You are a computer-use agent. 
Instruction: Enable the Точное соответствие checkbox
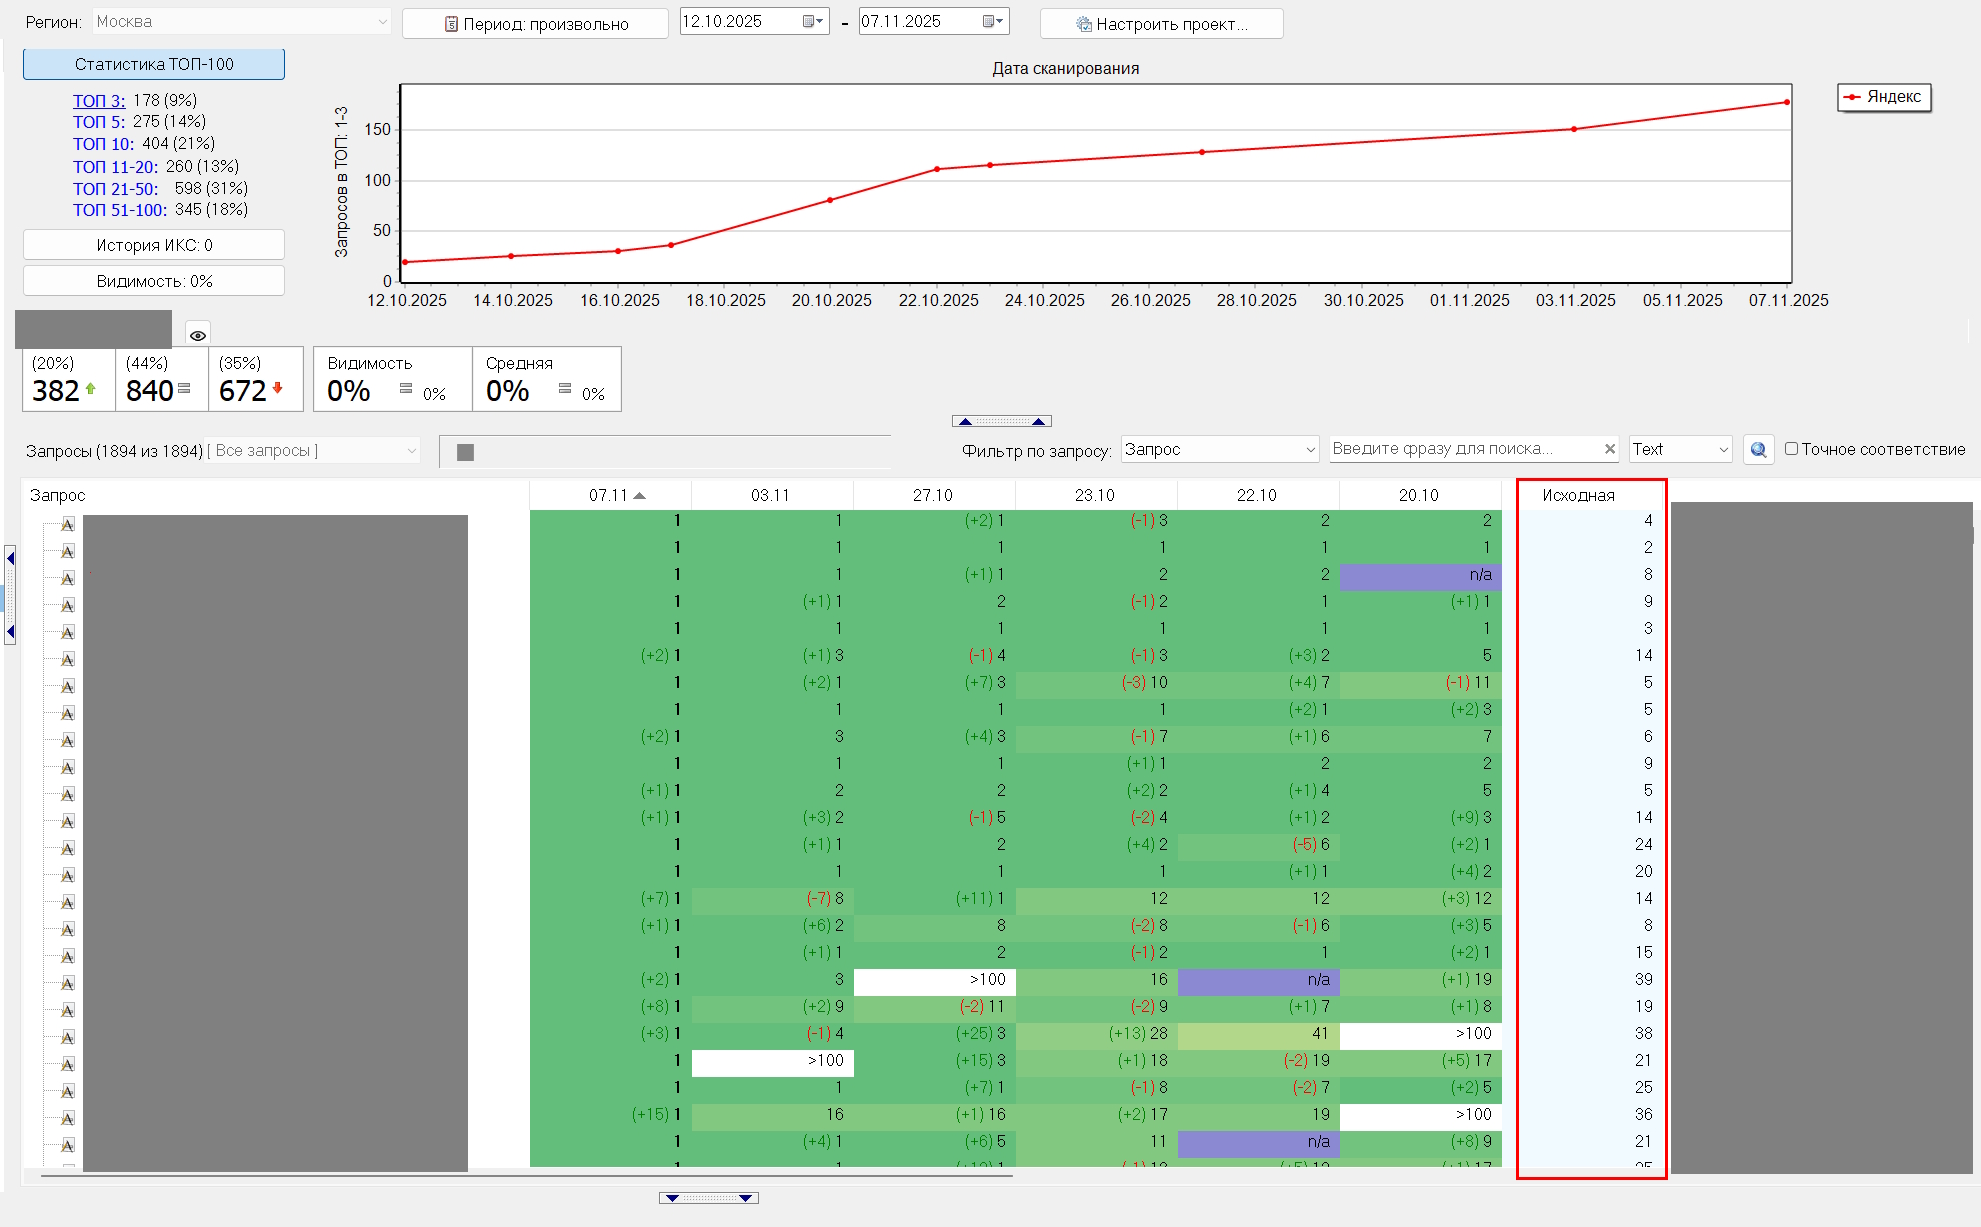(1792, 449)
